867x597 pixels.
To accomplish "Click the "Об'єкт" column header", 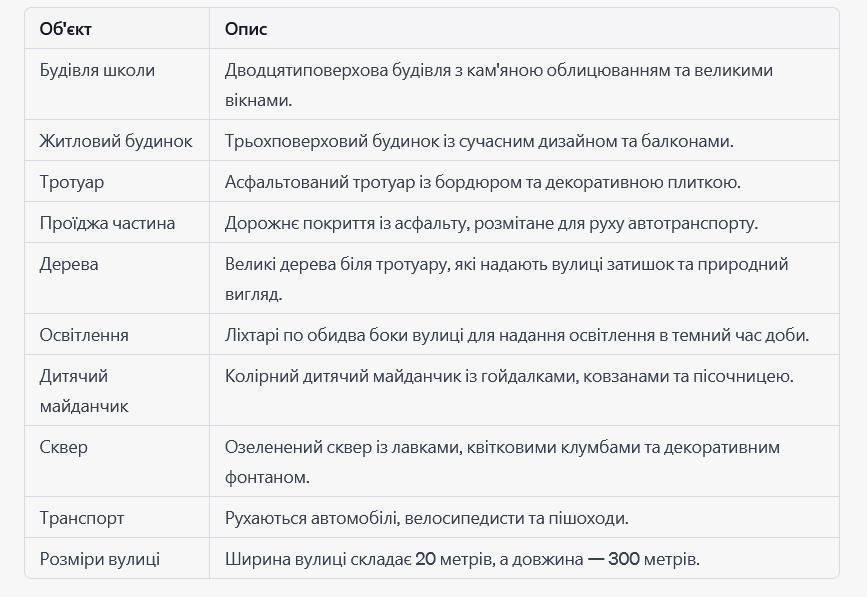I will [65, 29].
